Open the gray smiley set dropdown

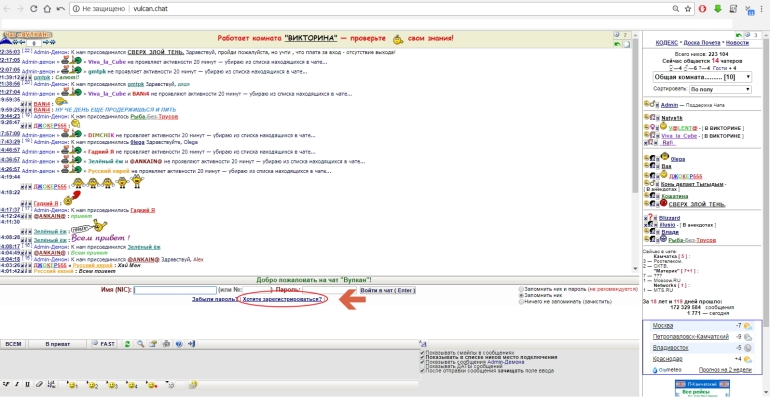pos(170,385)
